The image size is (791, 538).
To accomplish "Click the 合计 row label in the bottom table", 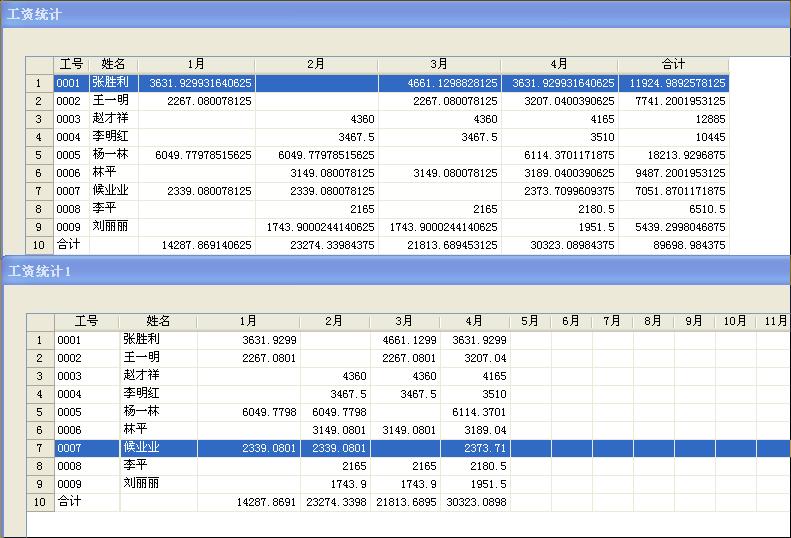I will (87, 502).
